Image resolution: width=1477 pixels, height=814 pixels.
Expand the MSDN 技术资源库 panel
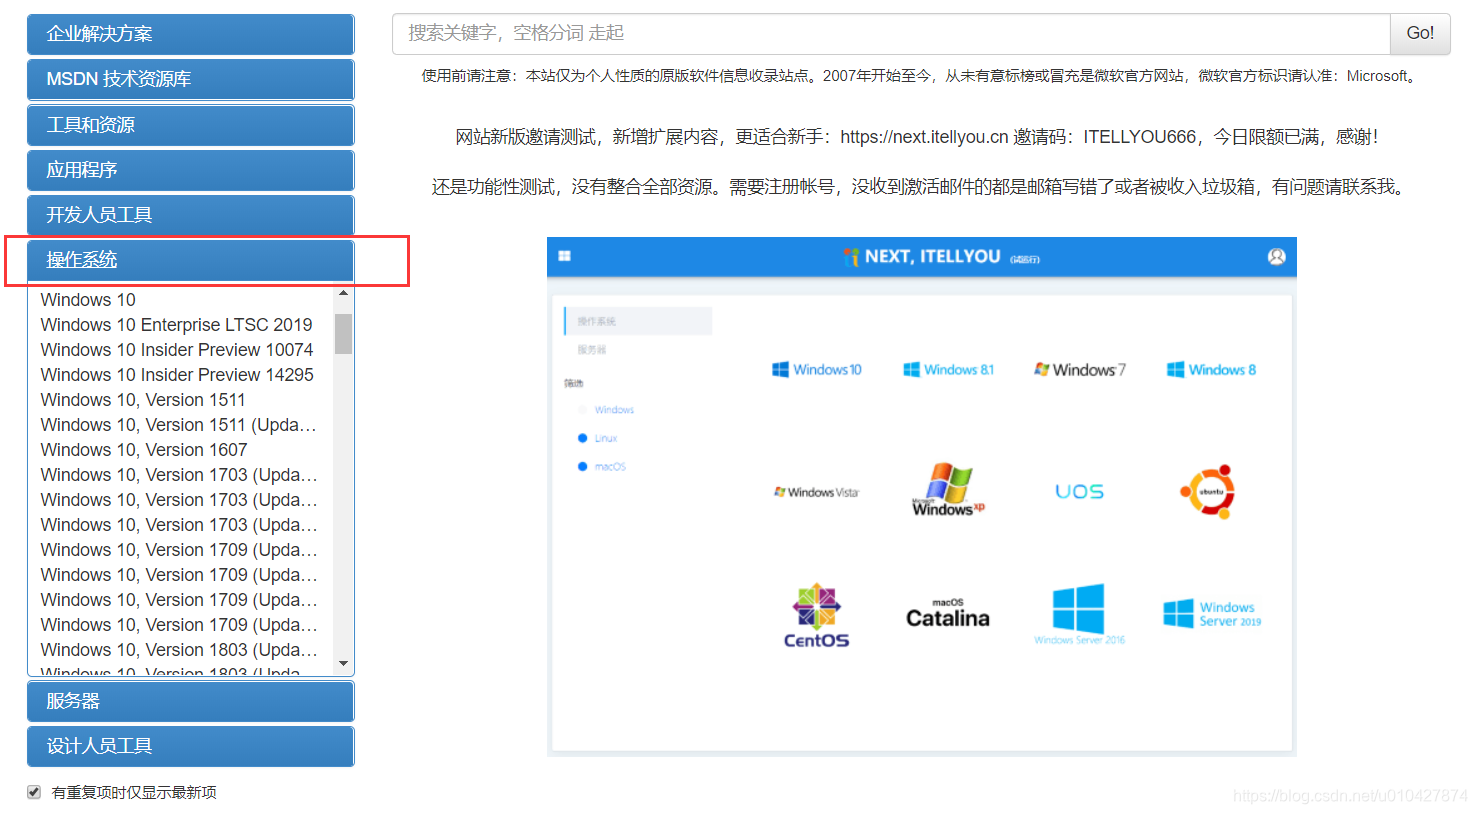coord(191,79)
